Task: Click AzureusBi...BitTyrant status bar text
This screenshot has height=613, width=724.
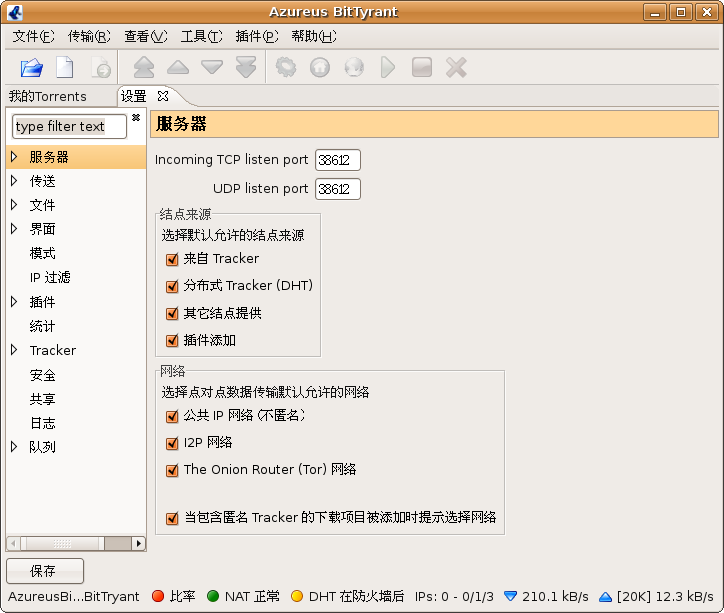Action: [x=73, y=596]
